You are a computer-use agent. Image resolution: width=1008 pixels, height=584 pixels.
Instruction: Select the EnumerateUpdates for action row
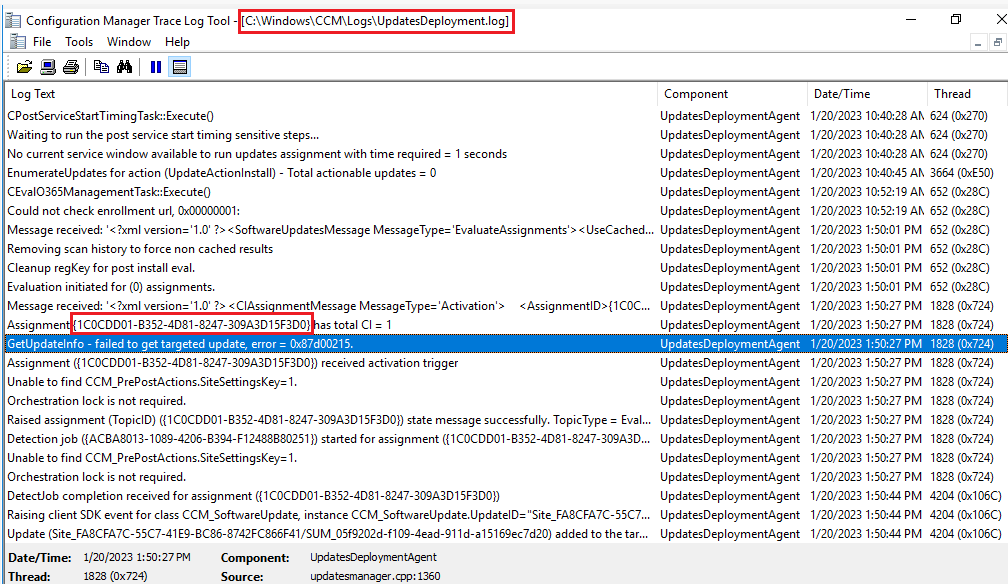tap(504, 173)
